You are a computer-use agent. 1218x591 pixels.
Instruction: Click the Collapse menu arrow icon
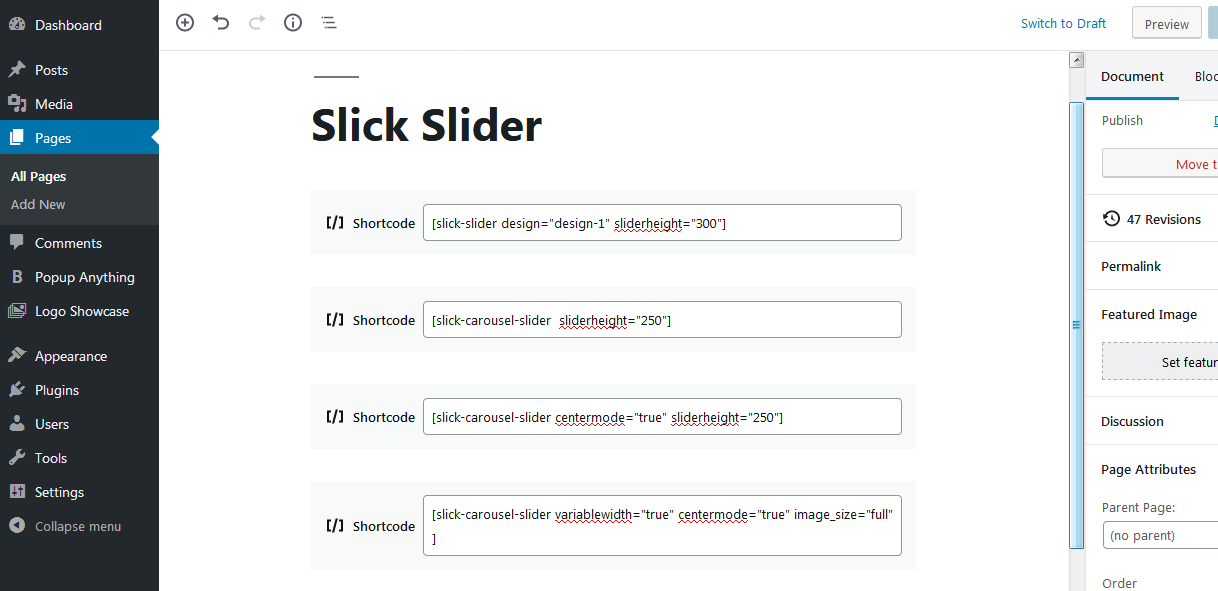tap(17, 526)
